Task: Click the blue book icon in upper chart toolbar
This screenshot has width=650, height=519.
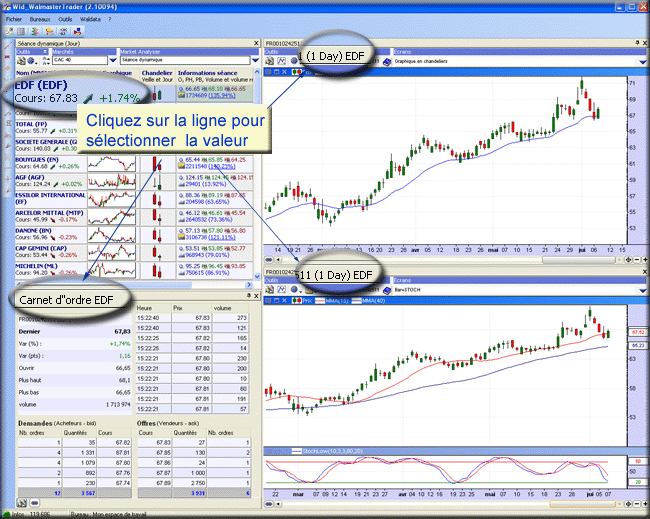Action: pyautogui.click(x=387, y=61)
